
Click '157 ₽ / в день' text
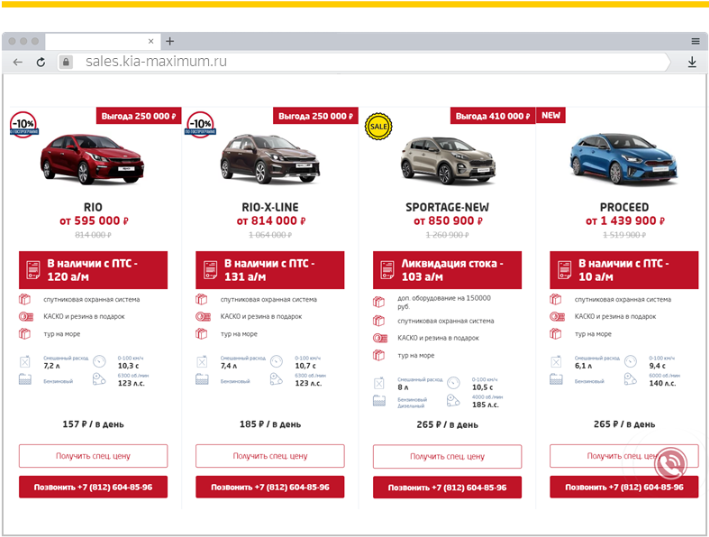93,424
